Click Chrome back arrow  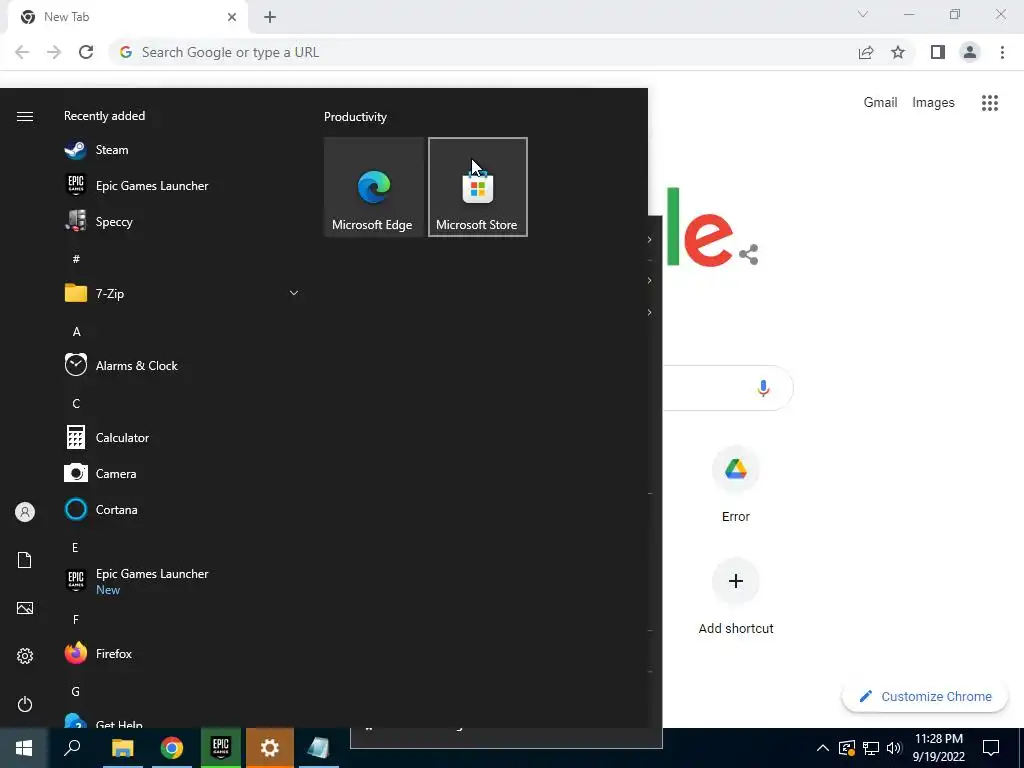pos(22,52)
